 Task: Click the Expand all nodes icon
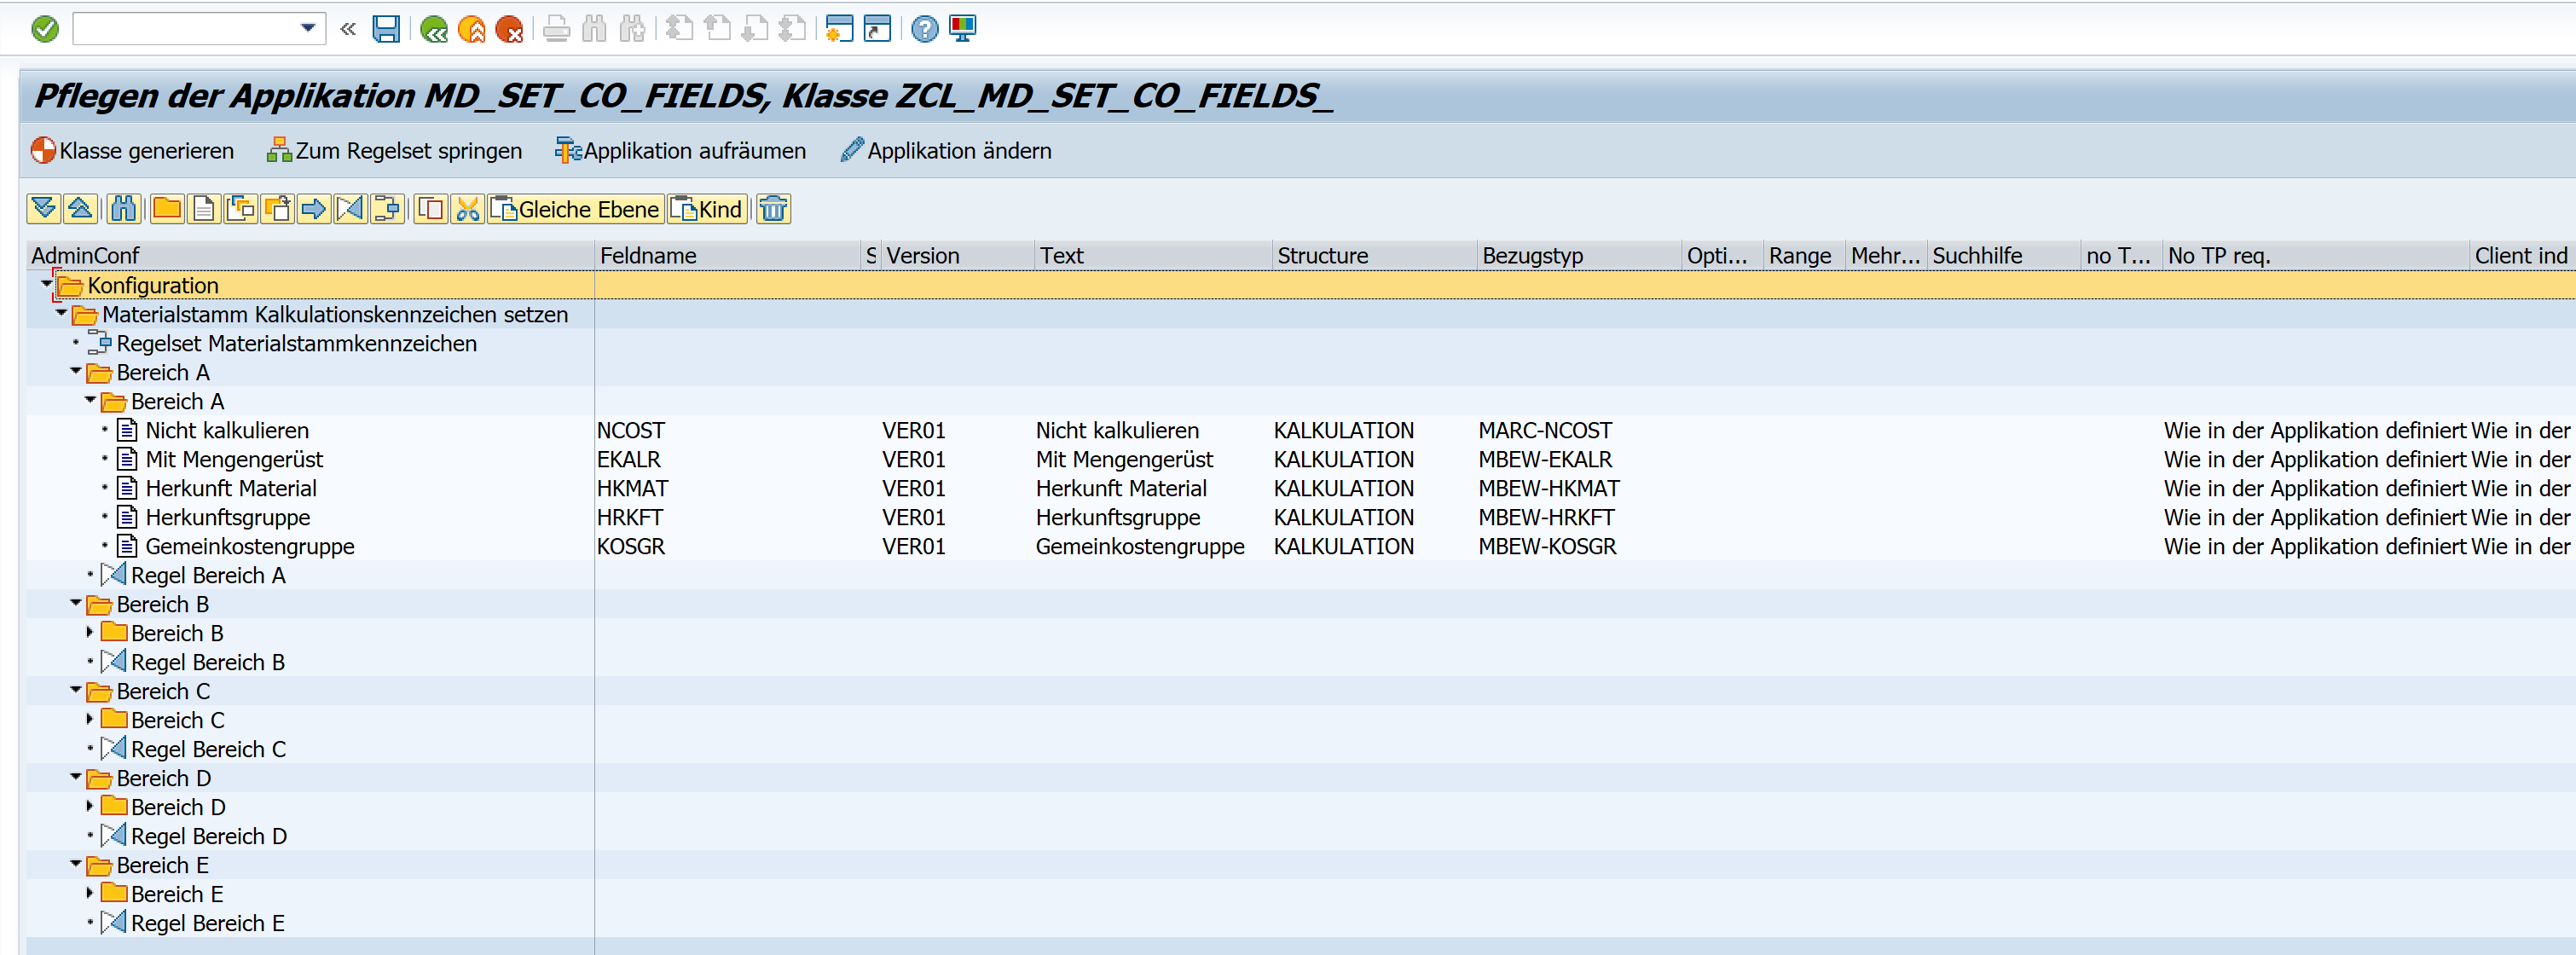(43, 209)
